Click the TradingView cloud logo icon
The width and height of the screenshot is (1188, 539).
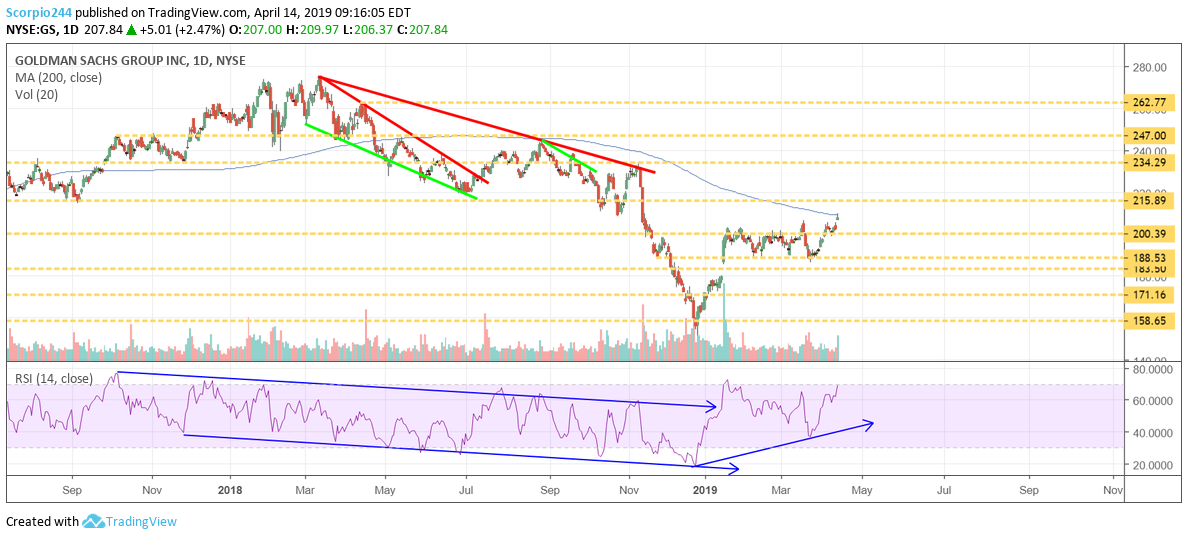pos(93,522)
